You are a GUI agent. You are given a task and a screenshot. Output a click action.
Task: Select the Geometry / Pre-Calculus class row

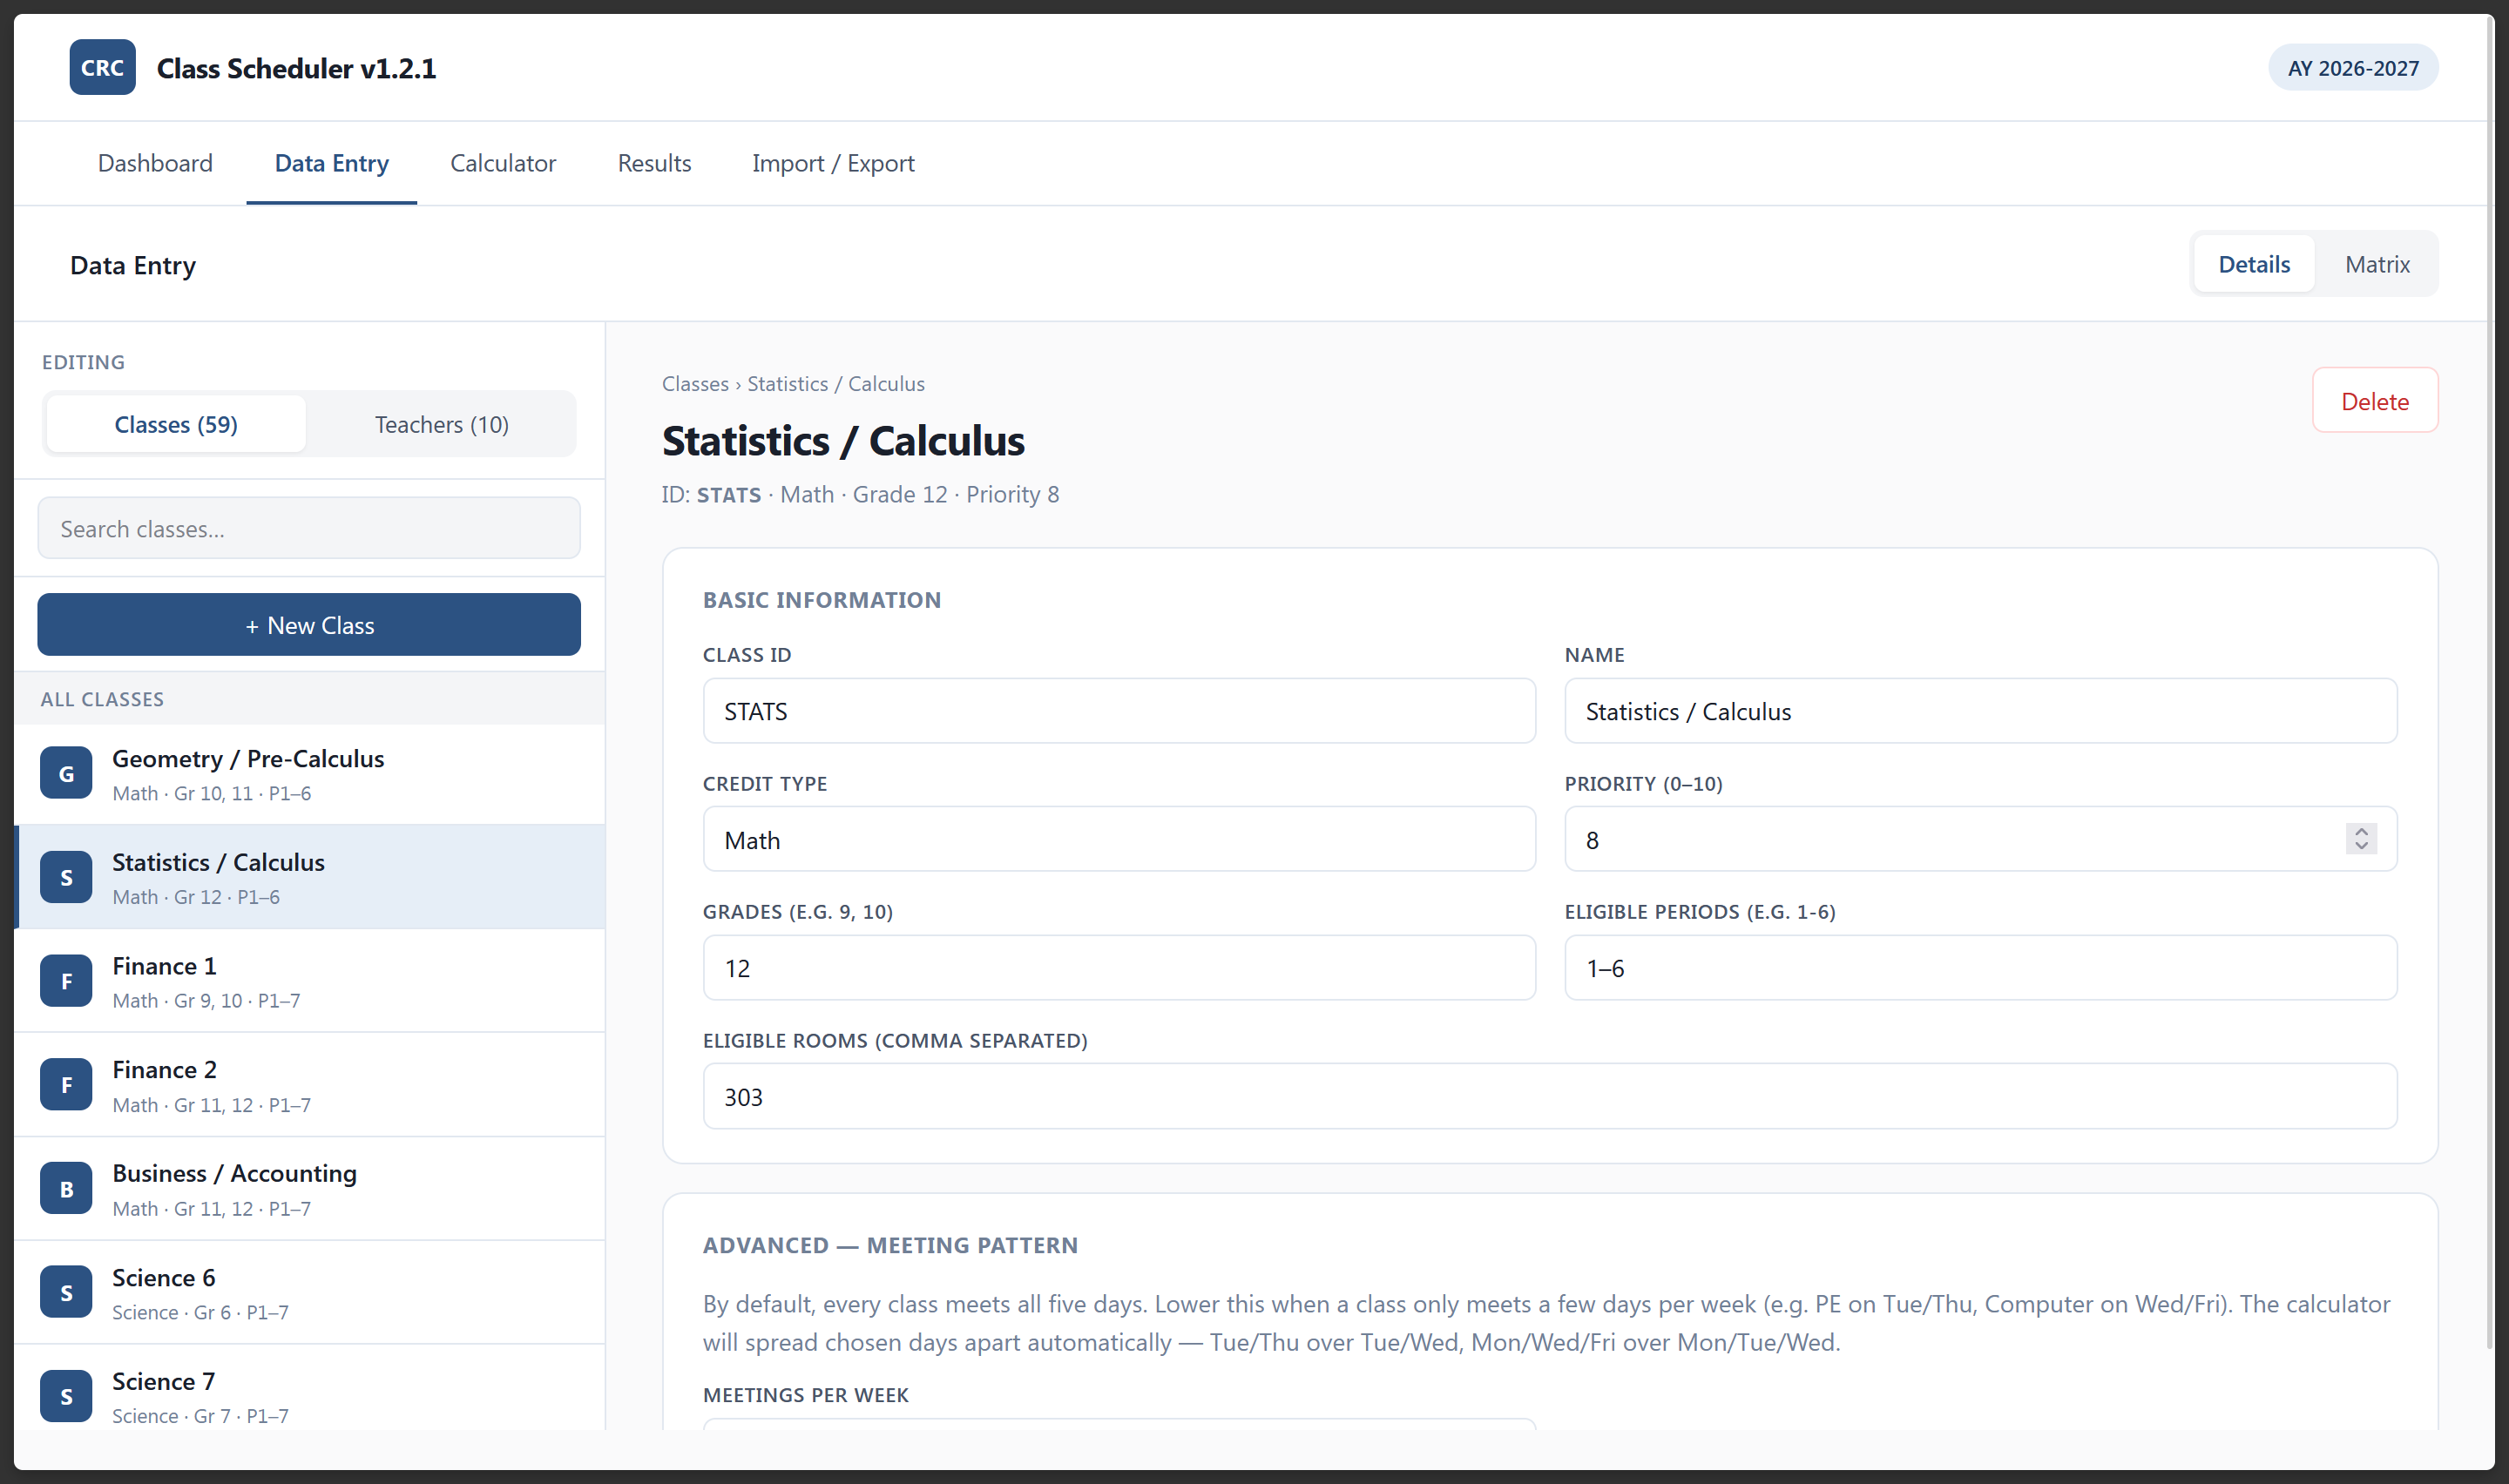(x=310, y=774)
